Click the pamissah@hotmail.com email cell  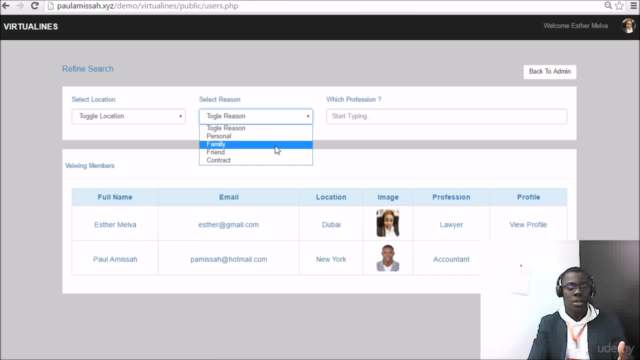pos(229,259)
